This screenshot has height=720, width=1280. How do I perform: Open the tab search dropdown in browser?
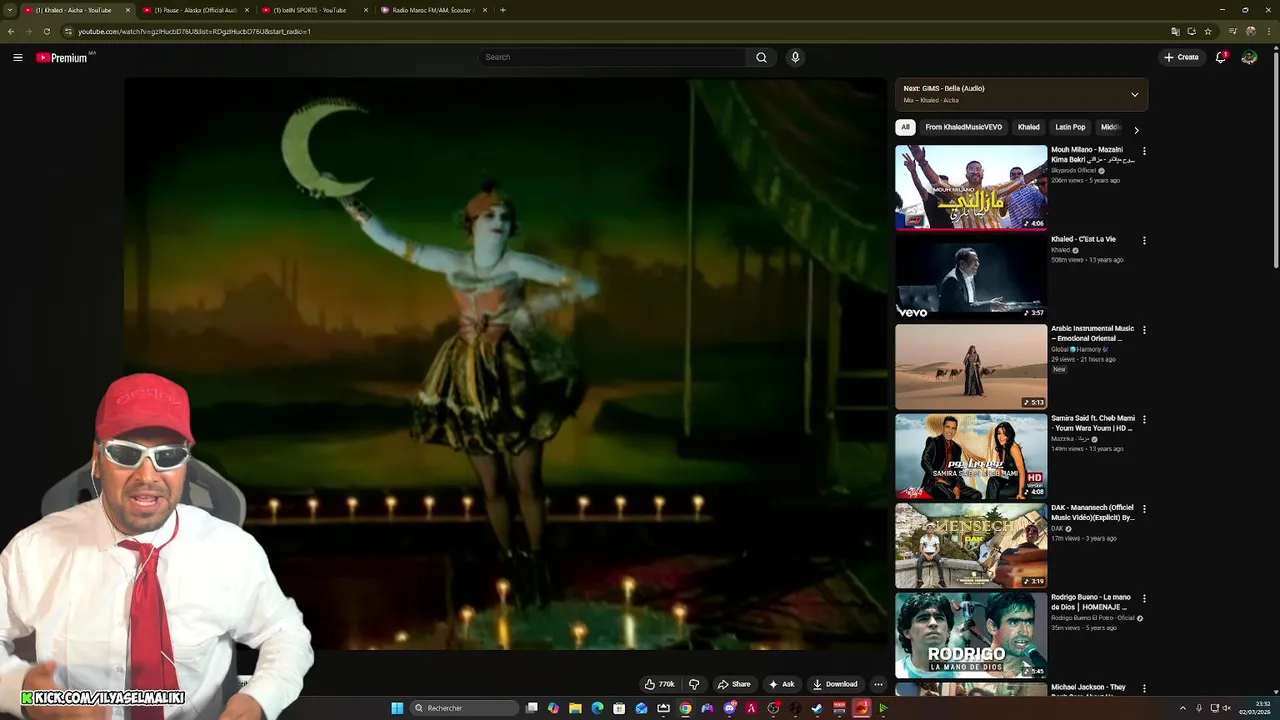click(x=9, y=10)
